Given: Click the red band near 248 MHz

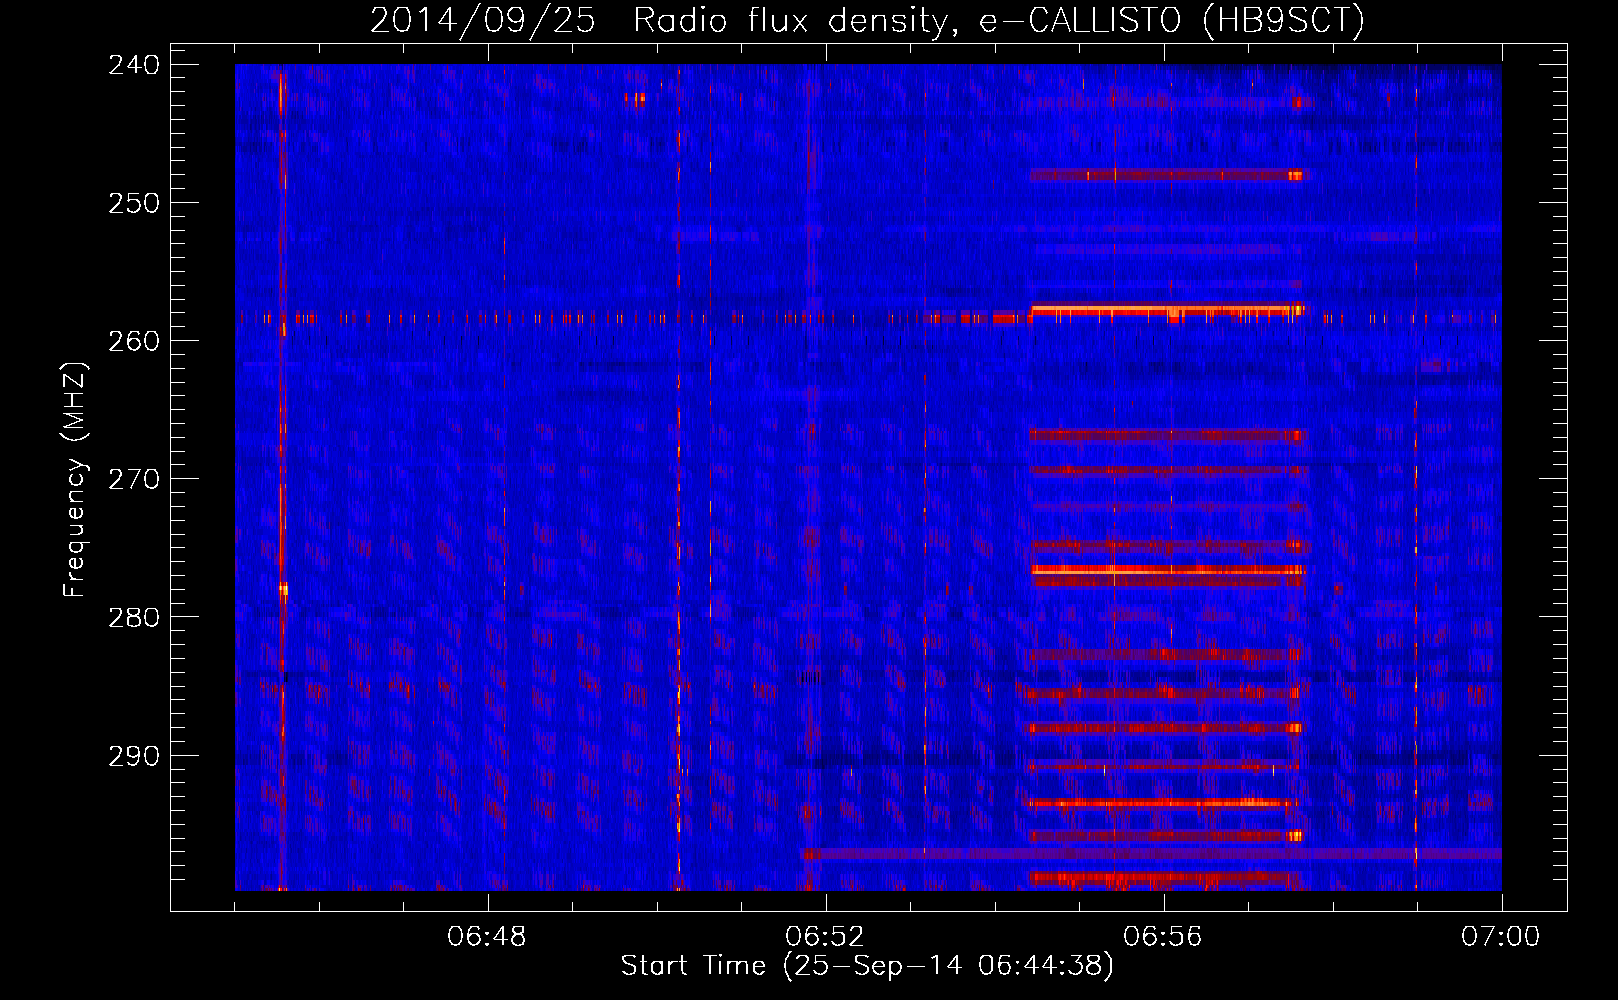Looking at the screenshot, I should (1169, 175).
